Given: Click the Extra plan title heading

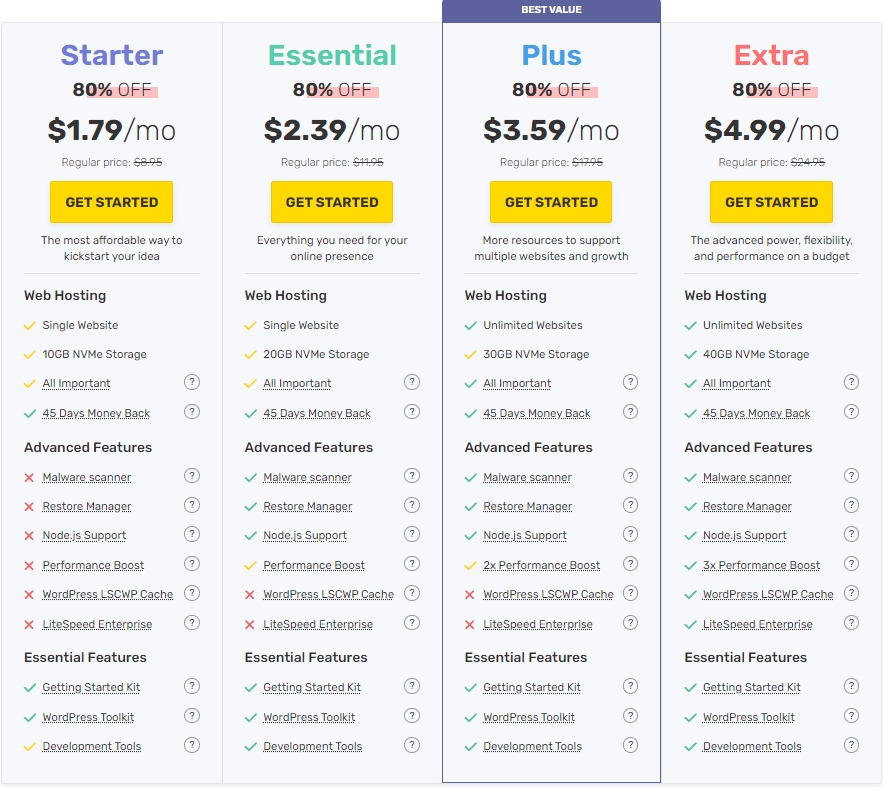Looking at the screenshot, I should (x=771, y=55).
